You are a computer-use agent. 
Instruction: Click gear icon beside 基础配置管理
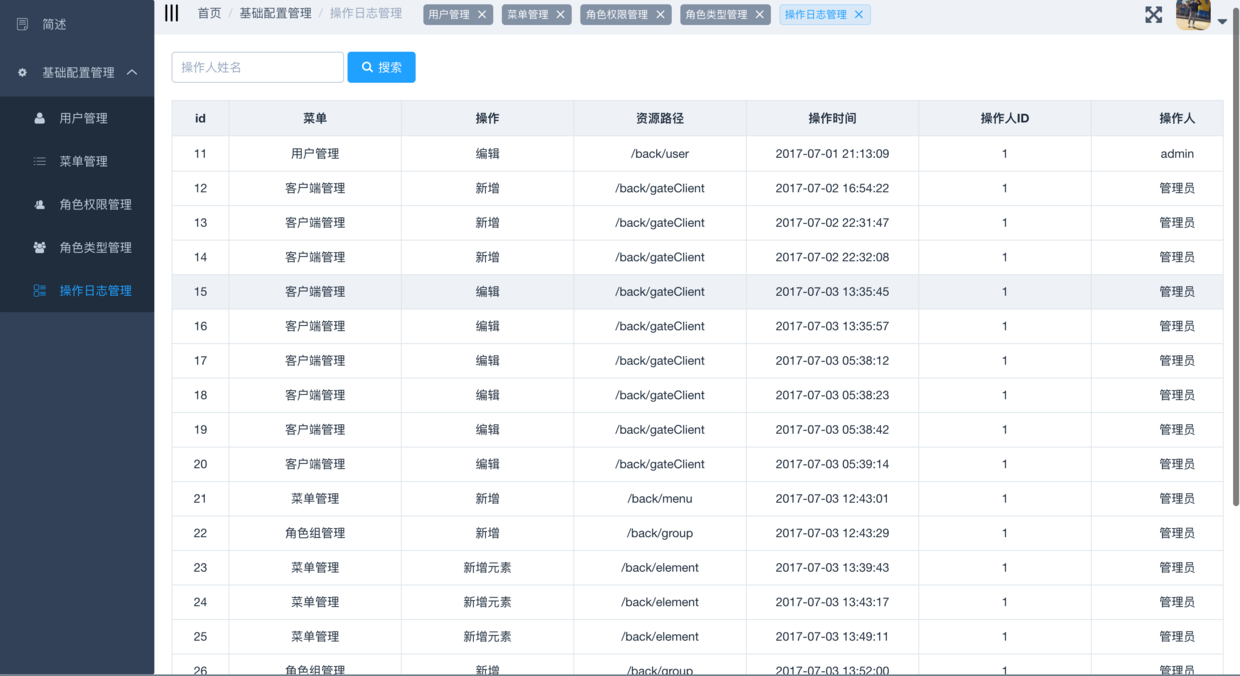(23, 72)
